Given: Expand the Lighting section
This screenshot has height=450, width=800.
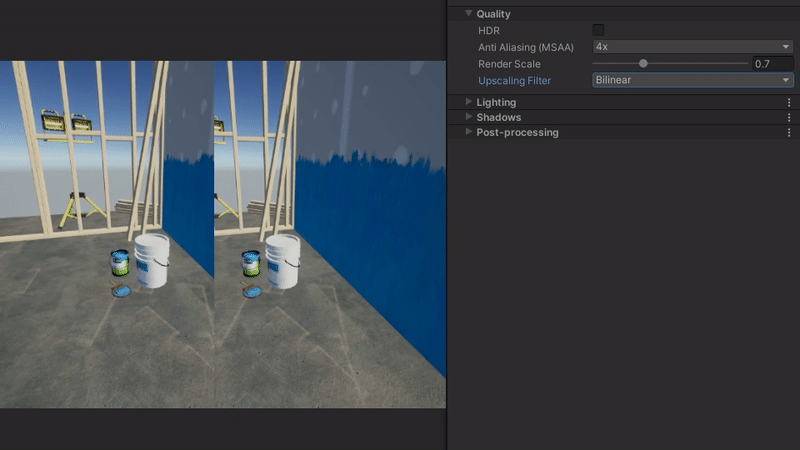Looking at the screenshot, I should pos(468,102).
